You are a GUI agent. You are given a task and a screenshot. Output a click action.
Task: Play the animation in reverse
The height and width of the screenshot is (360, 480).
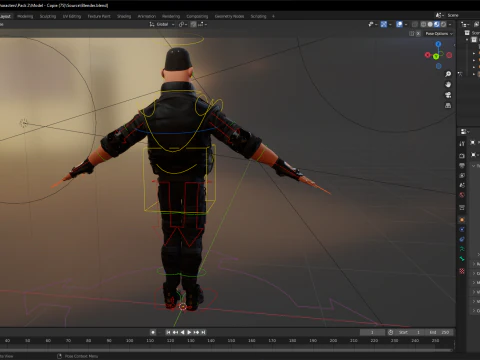pyautogui.click(x=182, y=332)
